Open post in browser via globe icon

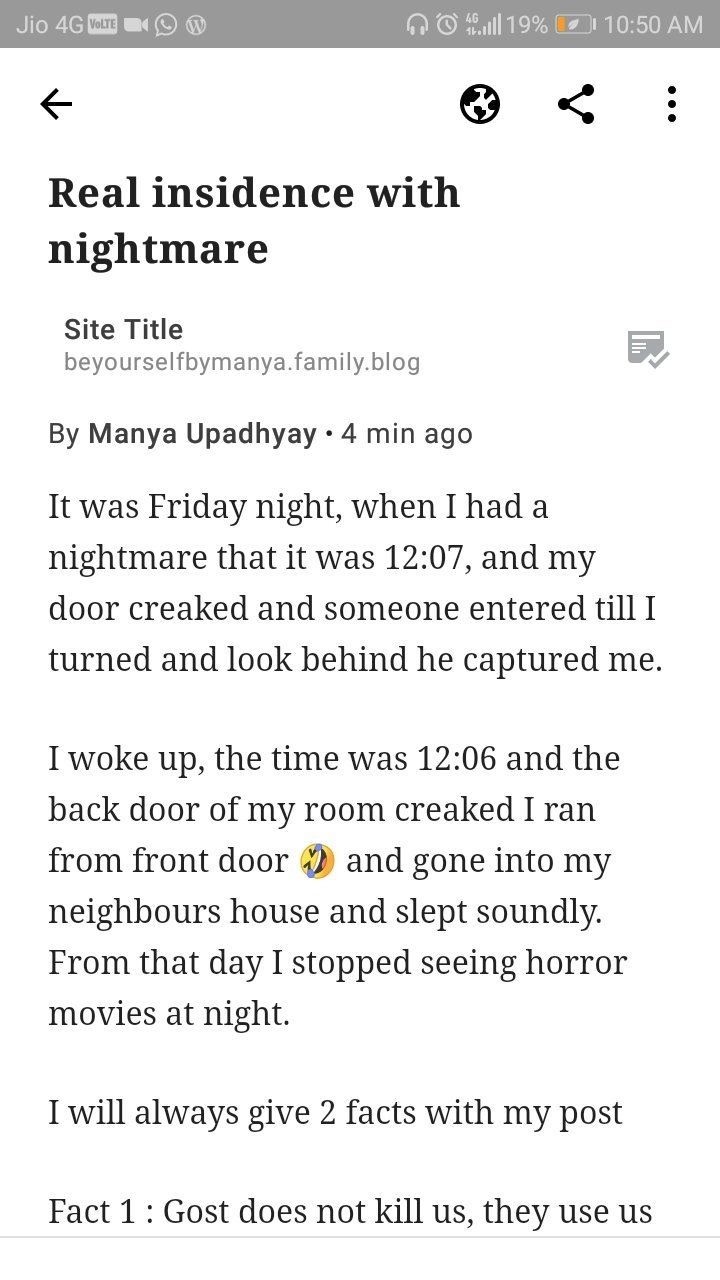(480, 104)
